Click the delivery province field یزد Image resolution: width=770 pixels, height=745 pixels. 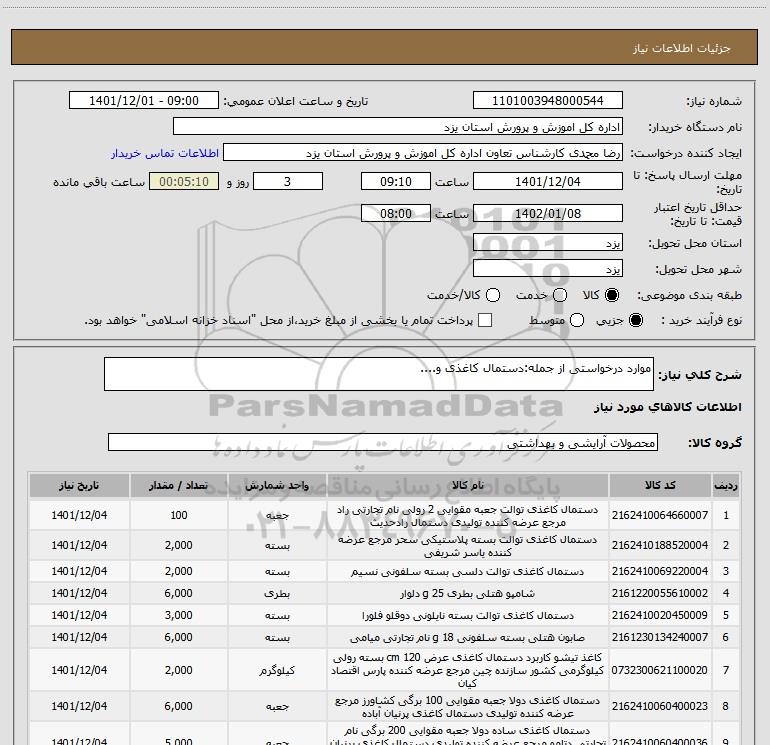(548, 242)
